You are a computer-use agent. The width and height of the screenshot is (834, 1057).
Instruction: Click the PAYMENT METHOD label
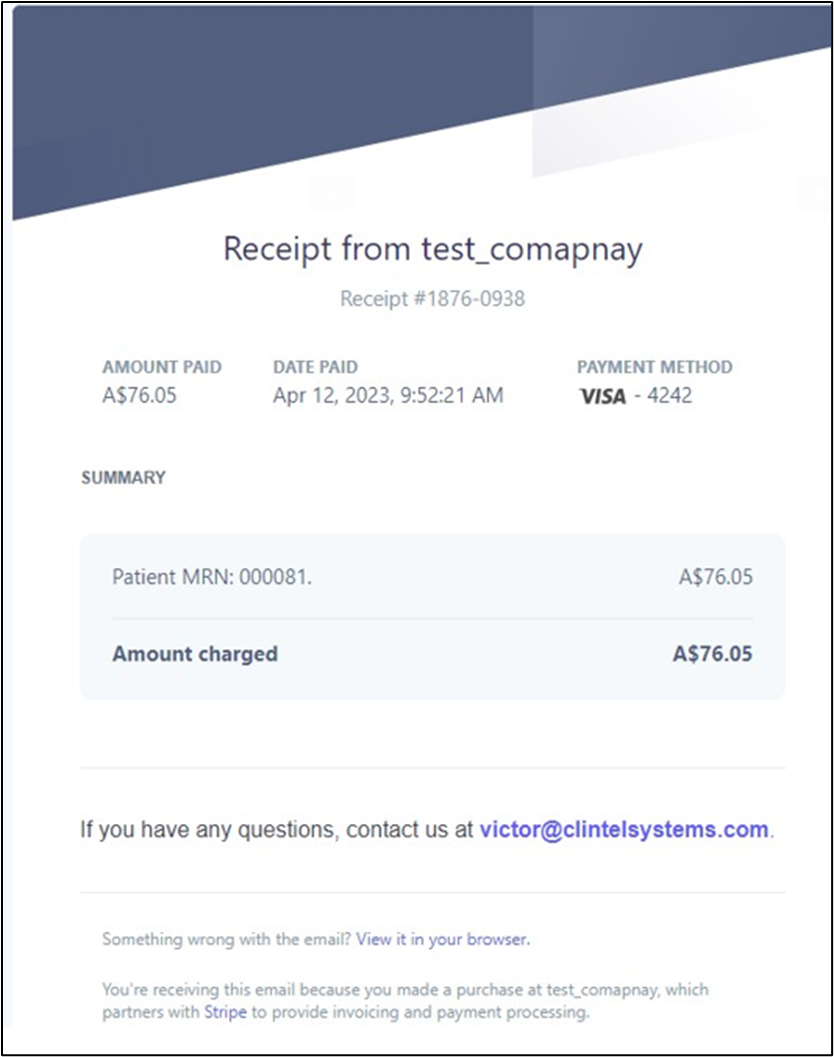click(655, 367)
